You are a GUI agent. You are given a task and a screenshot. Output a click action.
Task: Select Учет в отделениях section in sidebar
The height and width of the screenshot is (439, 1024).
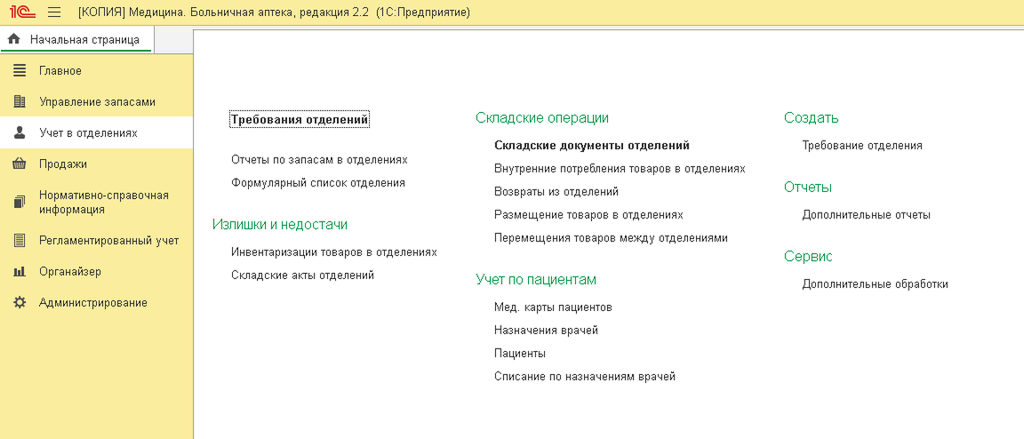pos(88,133)
